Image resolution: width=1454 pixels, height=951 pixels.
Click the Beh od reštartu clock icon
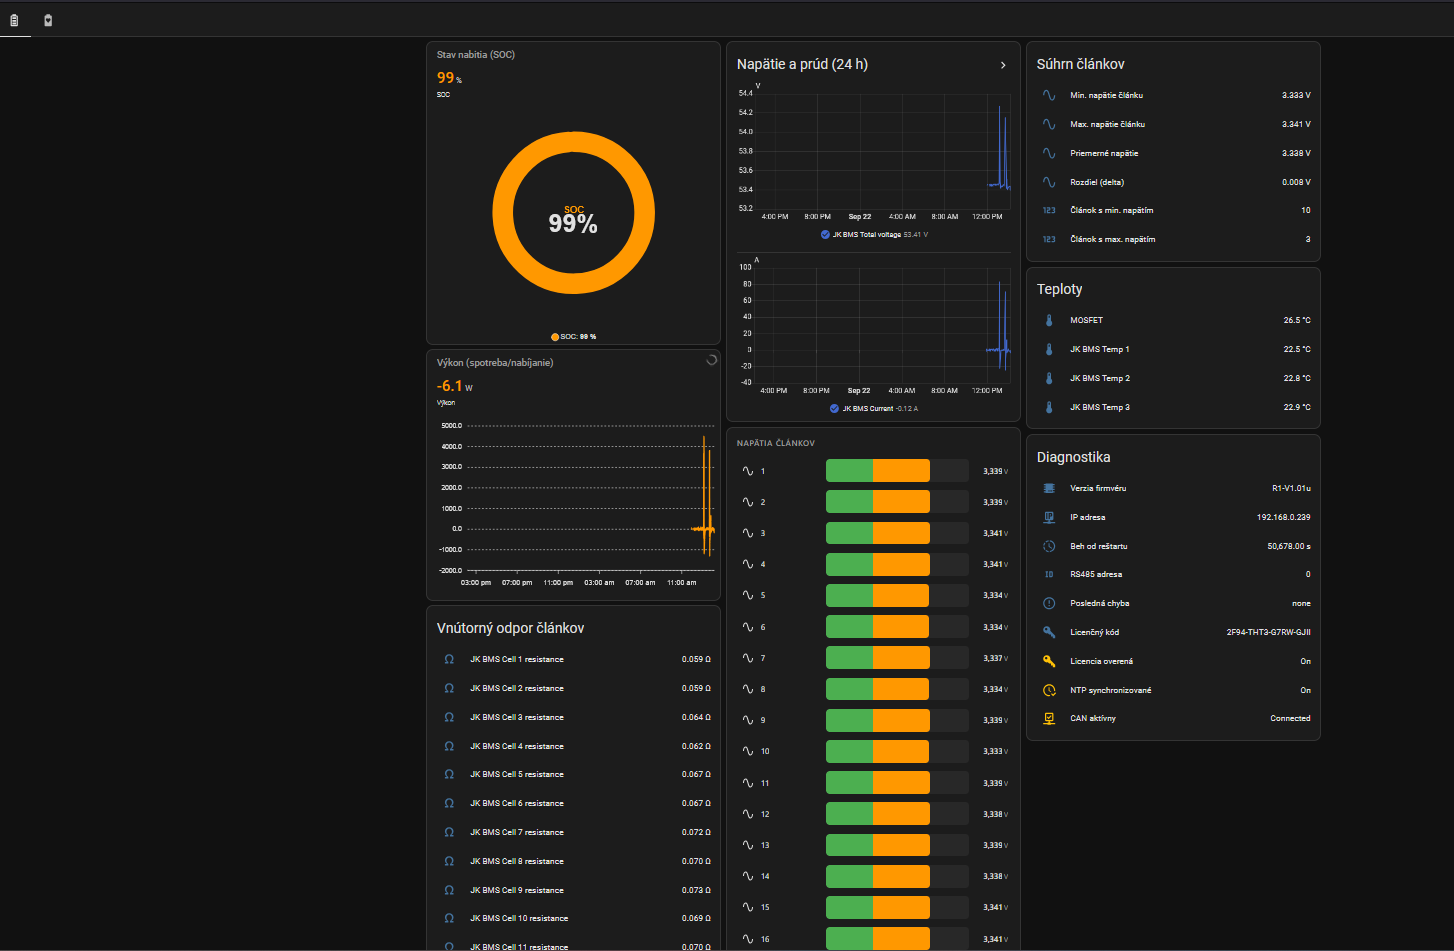point(1049,546)
